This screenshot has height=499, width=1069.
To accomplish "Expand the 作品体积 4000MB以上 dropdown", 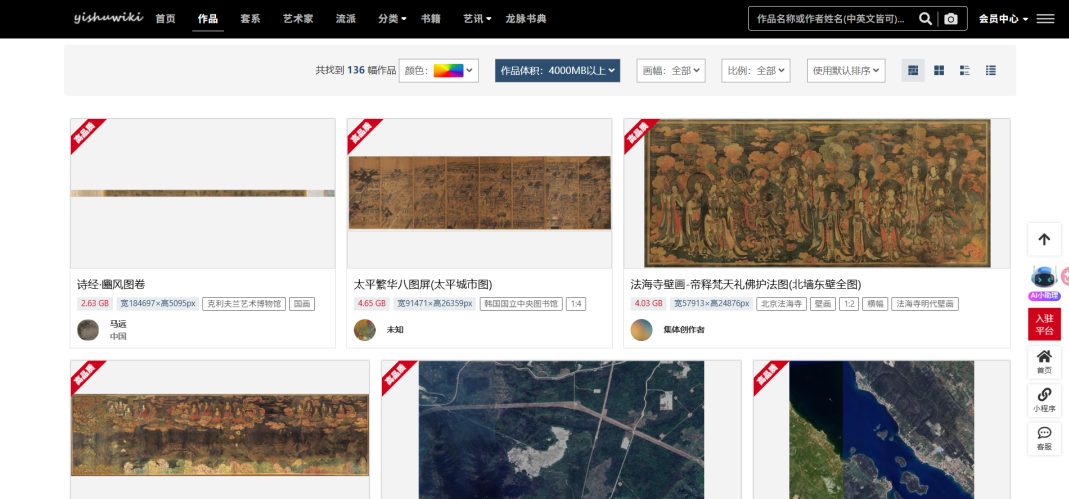I will click(x=557, y=70).
